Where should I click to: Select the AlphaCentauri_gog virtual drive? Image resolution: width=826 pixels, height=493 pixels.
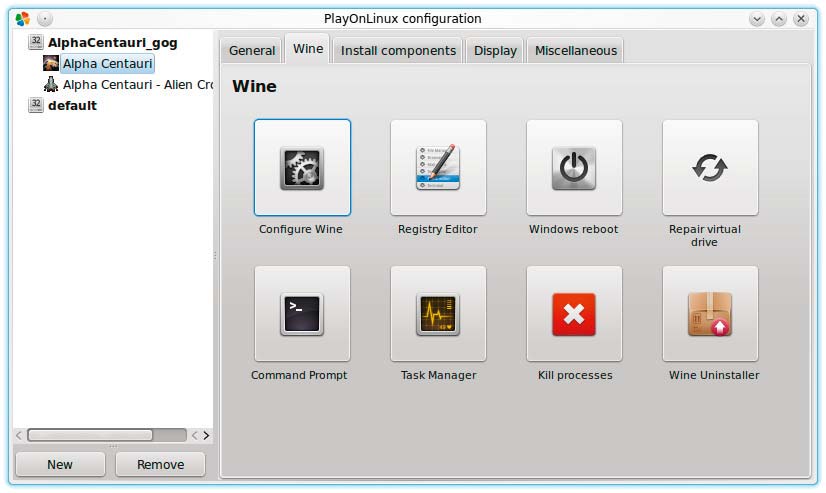click(x=113, y=43)
